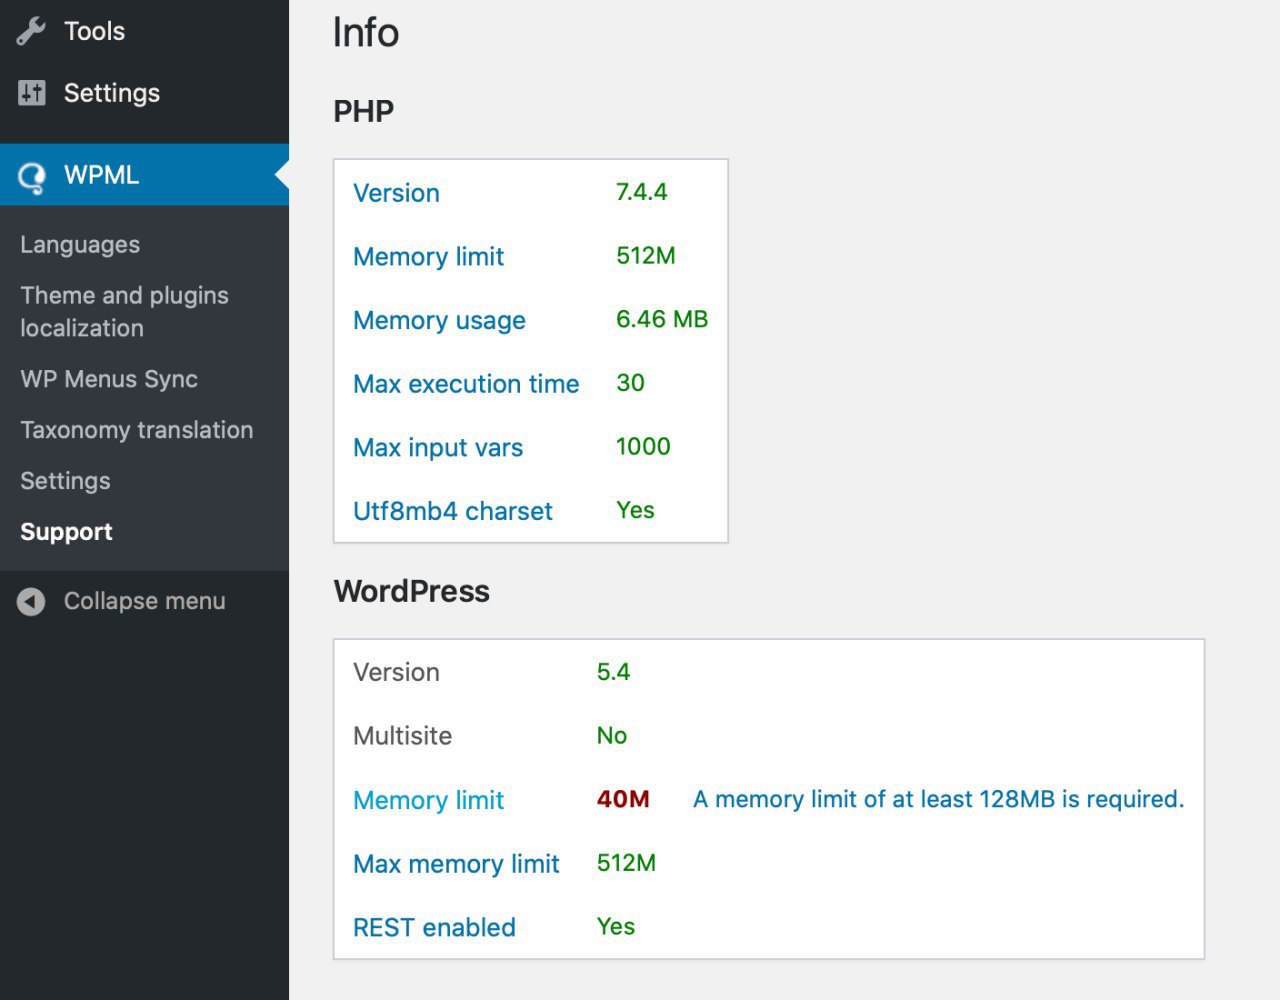Screen dimensions: 1280x1000
Task: Go to WPML Languages submenu
Action: click(x=80, y=244)
